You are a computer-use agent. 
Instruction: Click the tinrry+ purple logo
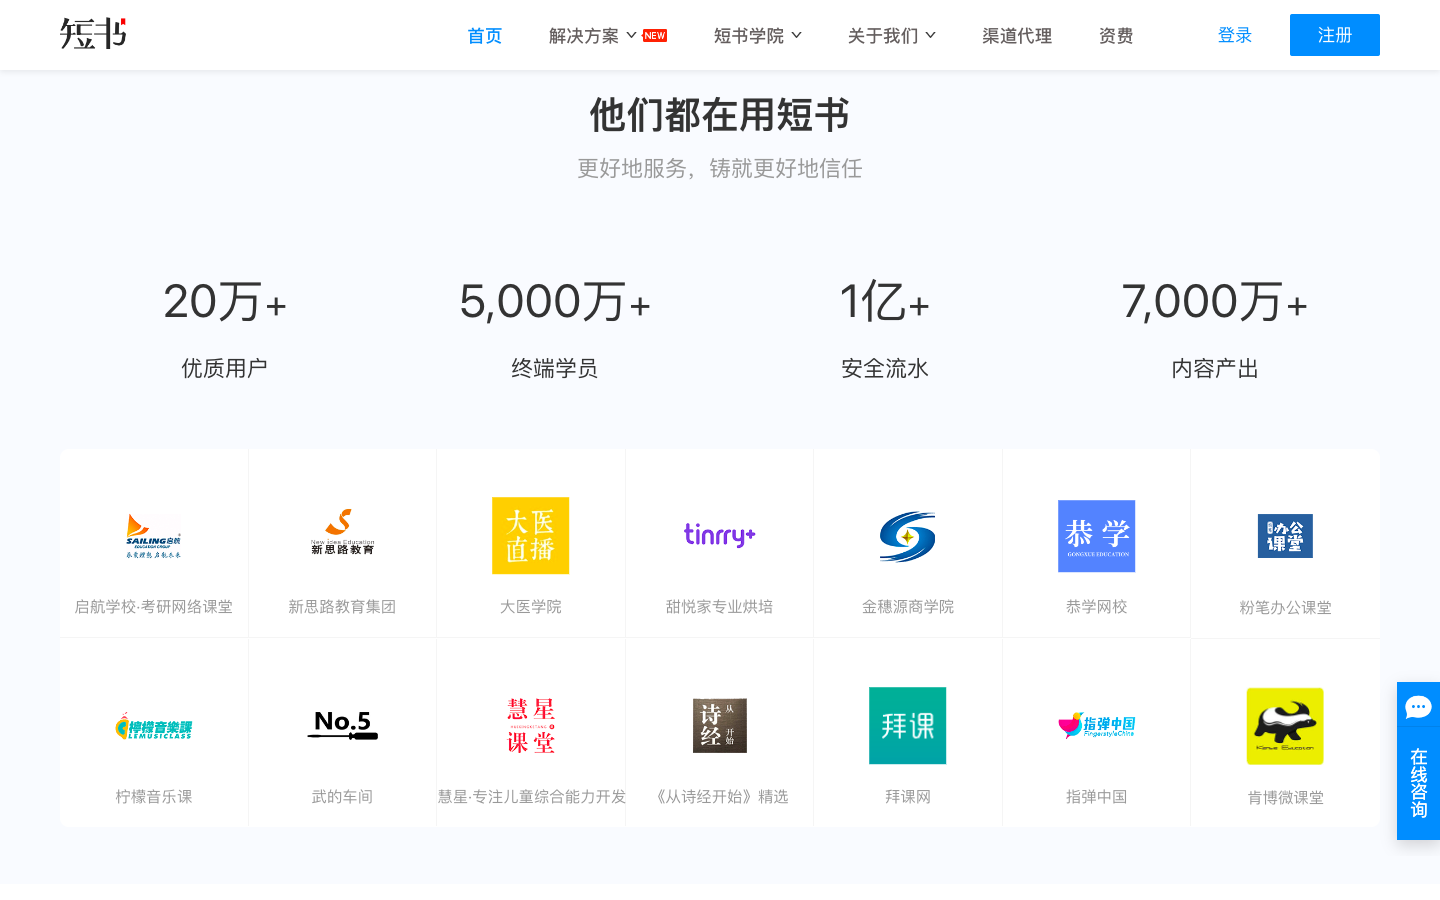[718, 536]
